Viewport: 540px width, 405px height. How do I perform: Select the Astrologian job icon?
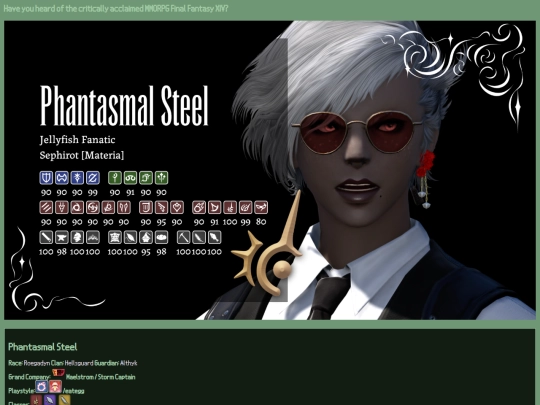[146, 178]
